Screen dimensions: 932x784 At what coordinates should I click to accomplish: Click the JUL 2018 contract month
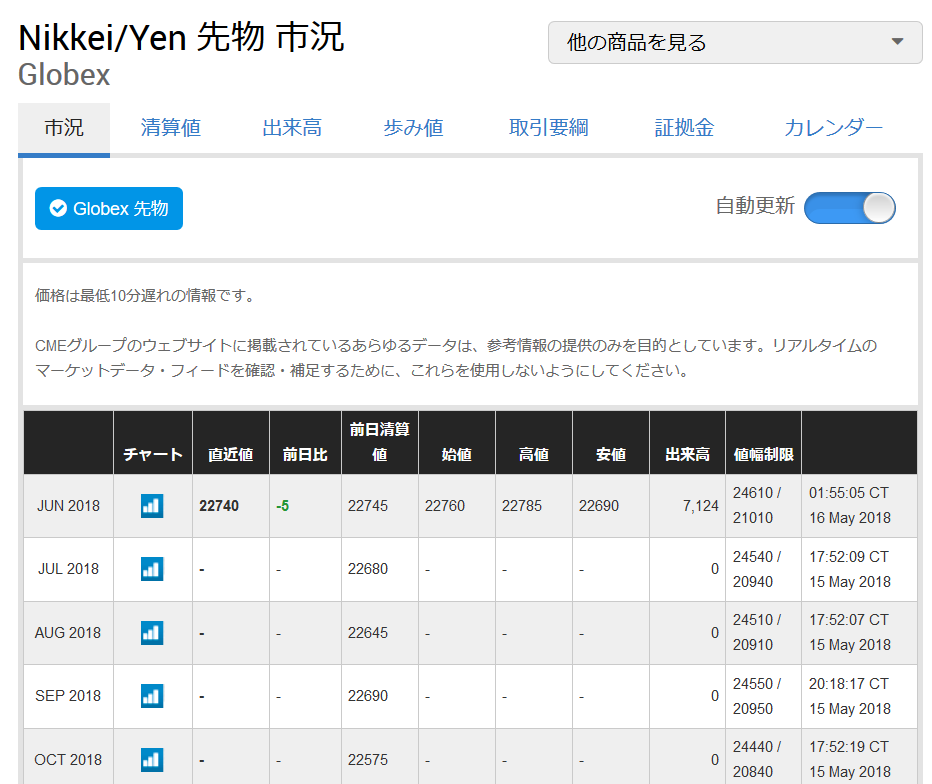tap(68, 569)
